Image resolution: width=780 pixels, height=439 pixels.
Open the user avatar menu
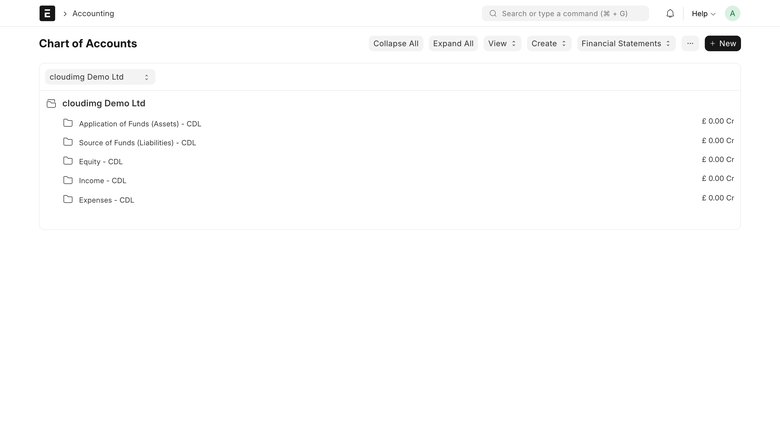pos(732,13)
